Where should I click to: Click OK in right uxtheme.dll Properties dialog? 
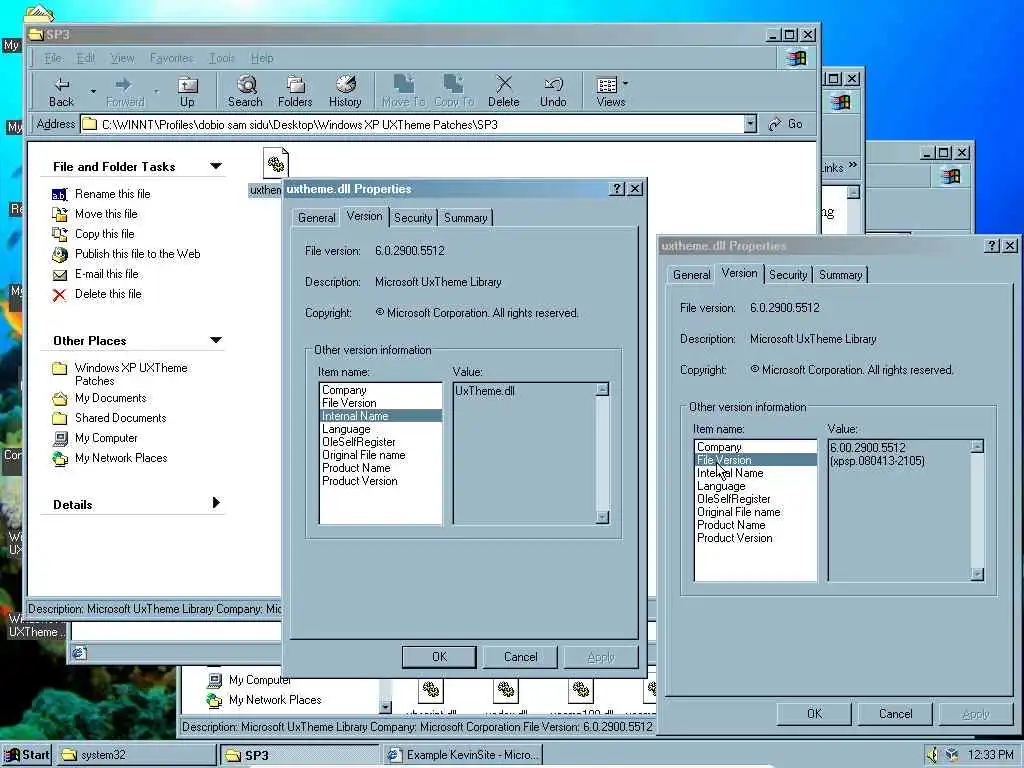[x=814, y=714]
